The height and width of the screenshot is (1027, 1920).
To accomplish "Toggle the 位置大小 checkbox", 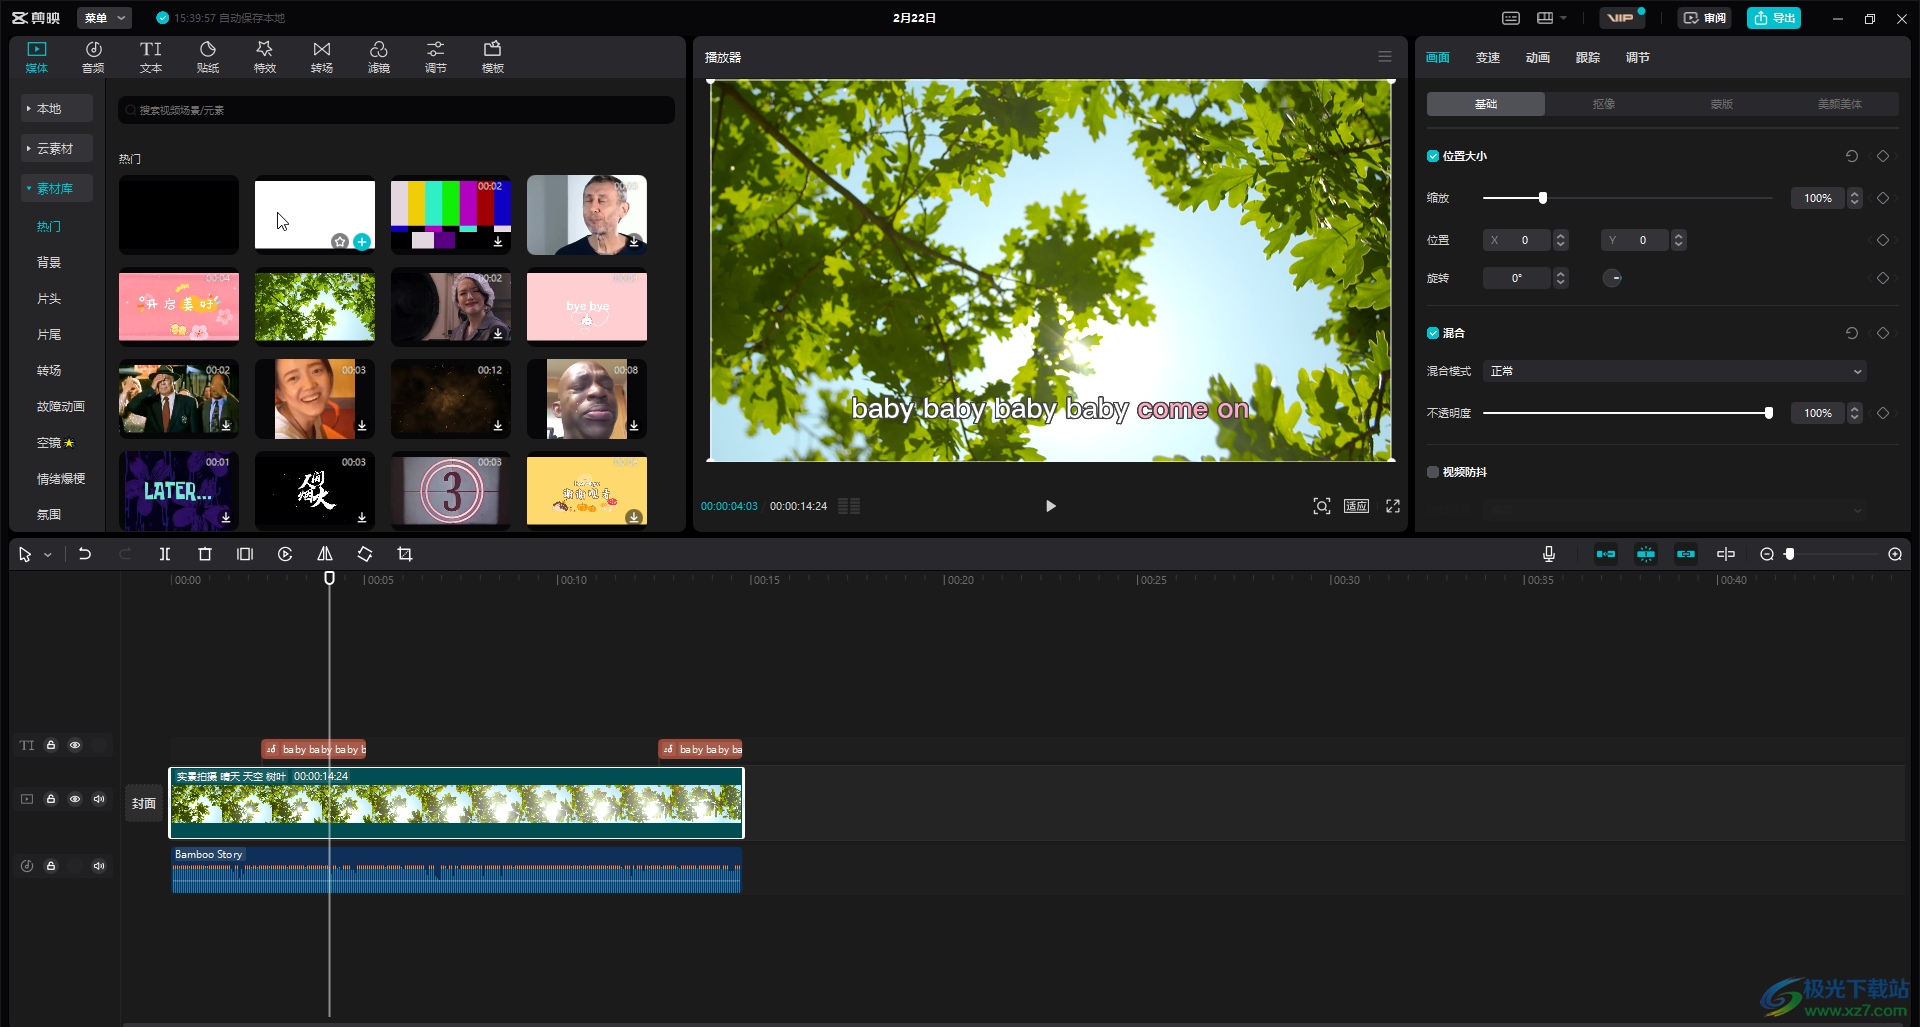I will click(x=1433, y=156).
